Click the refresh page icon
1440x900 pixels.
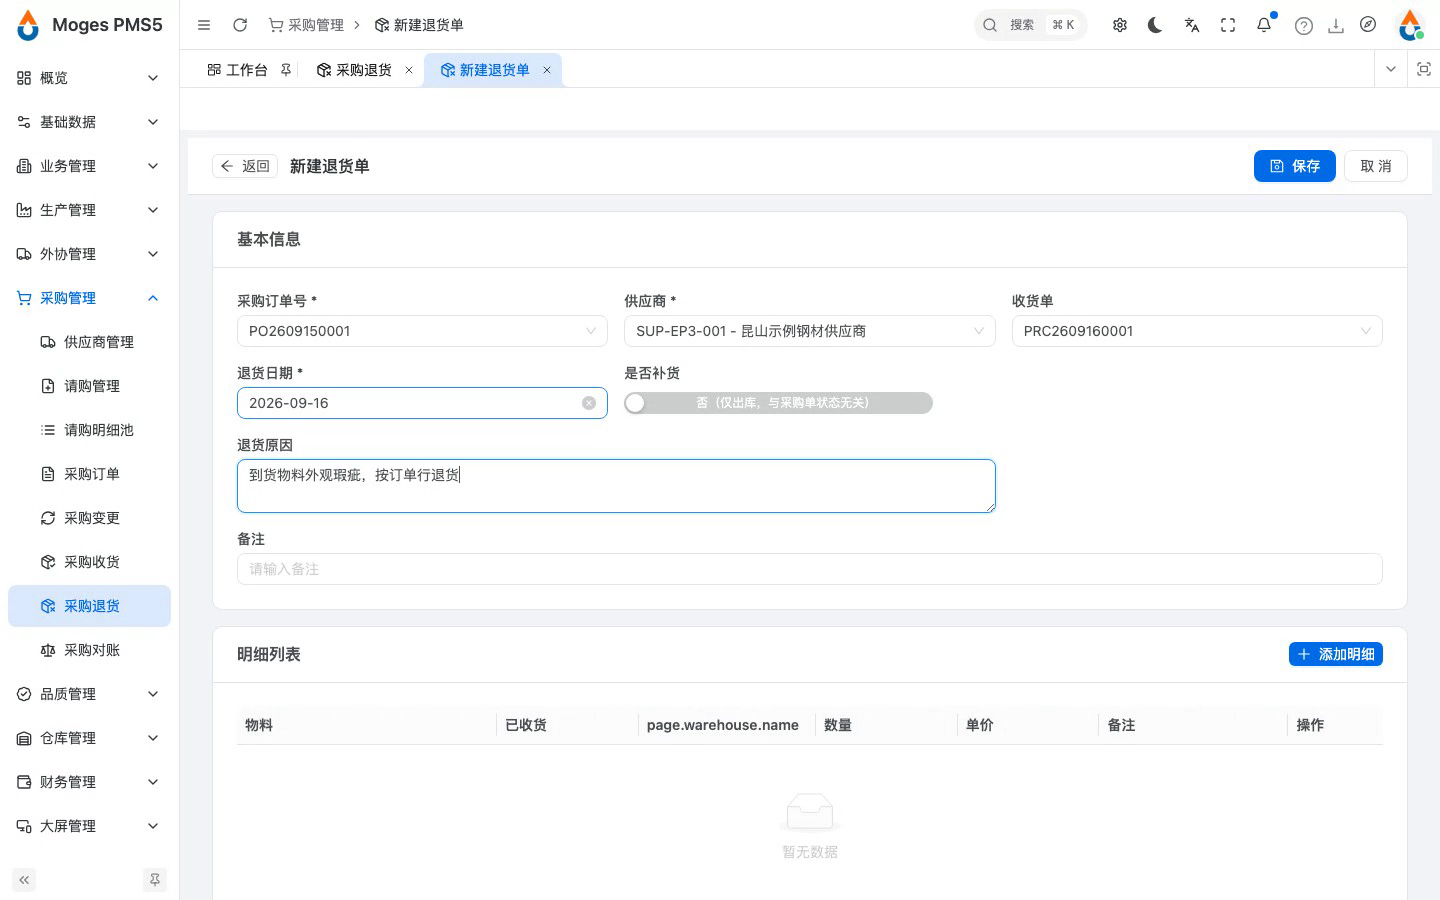240,25
